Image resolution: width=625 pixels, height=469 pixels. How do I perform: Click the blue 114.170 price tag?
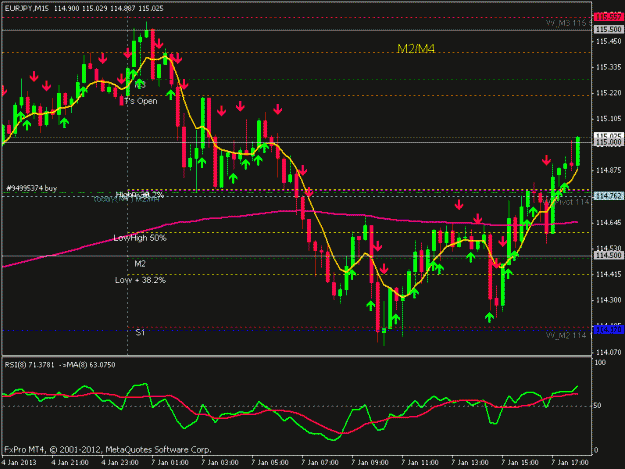pyautogui.click(x=608, y=330)
